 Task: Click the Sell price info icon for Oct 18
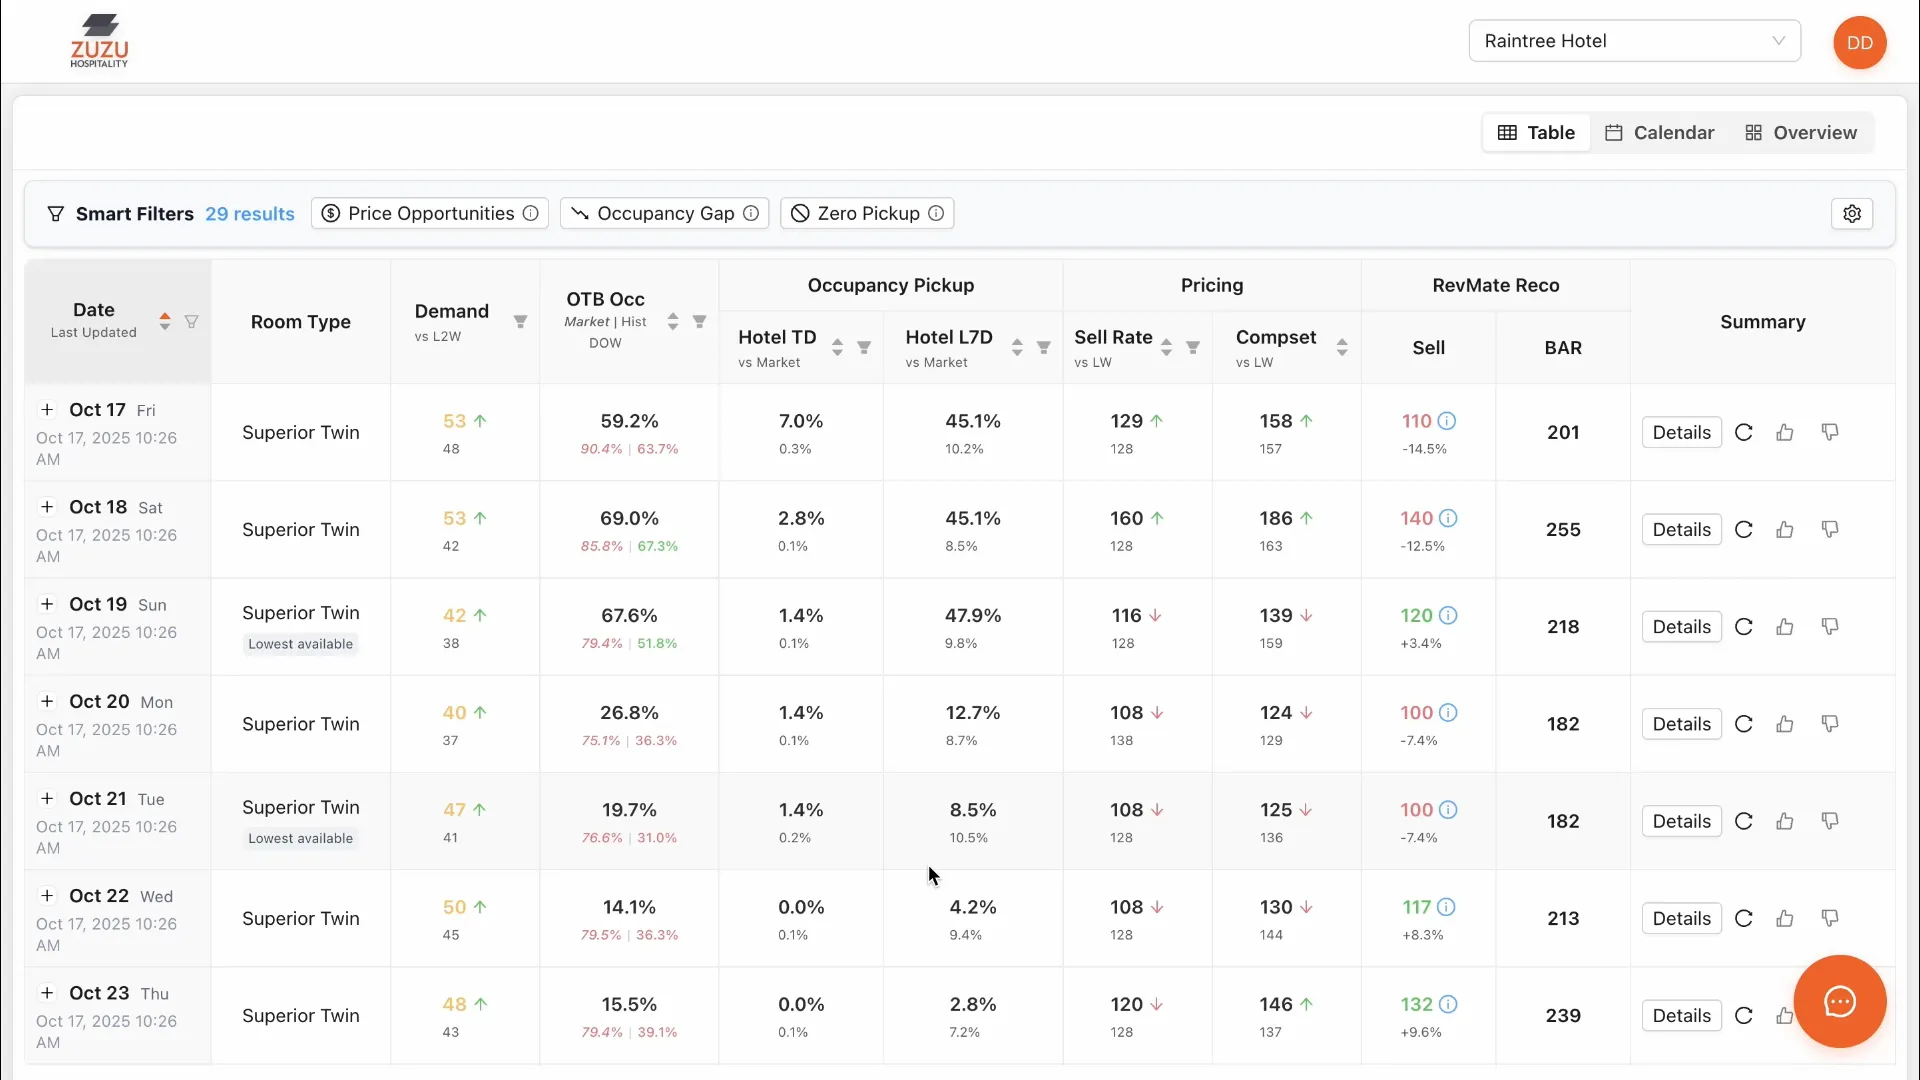(1448, 518)
